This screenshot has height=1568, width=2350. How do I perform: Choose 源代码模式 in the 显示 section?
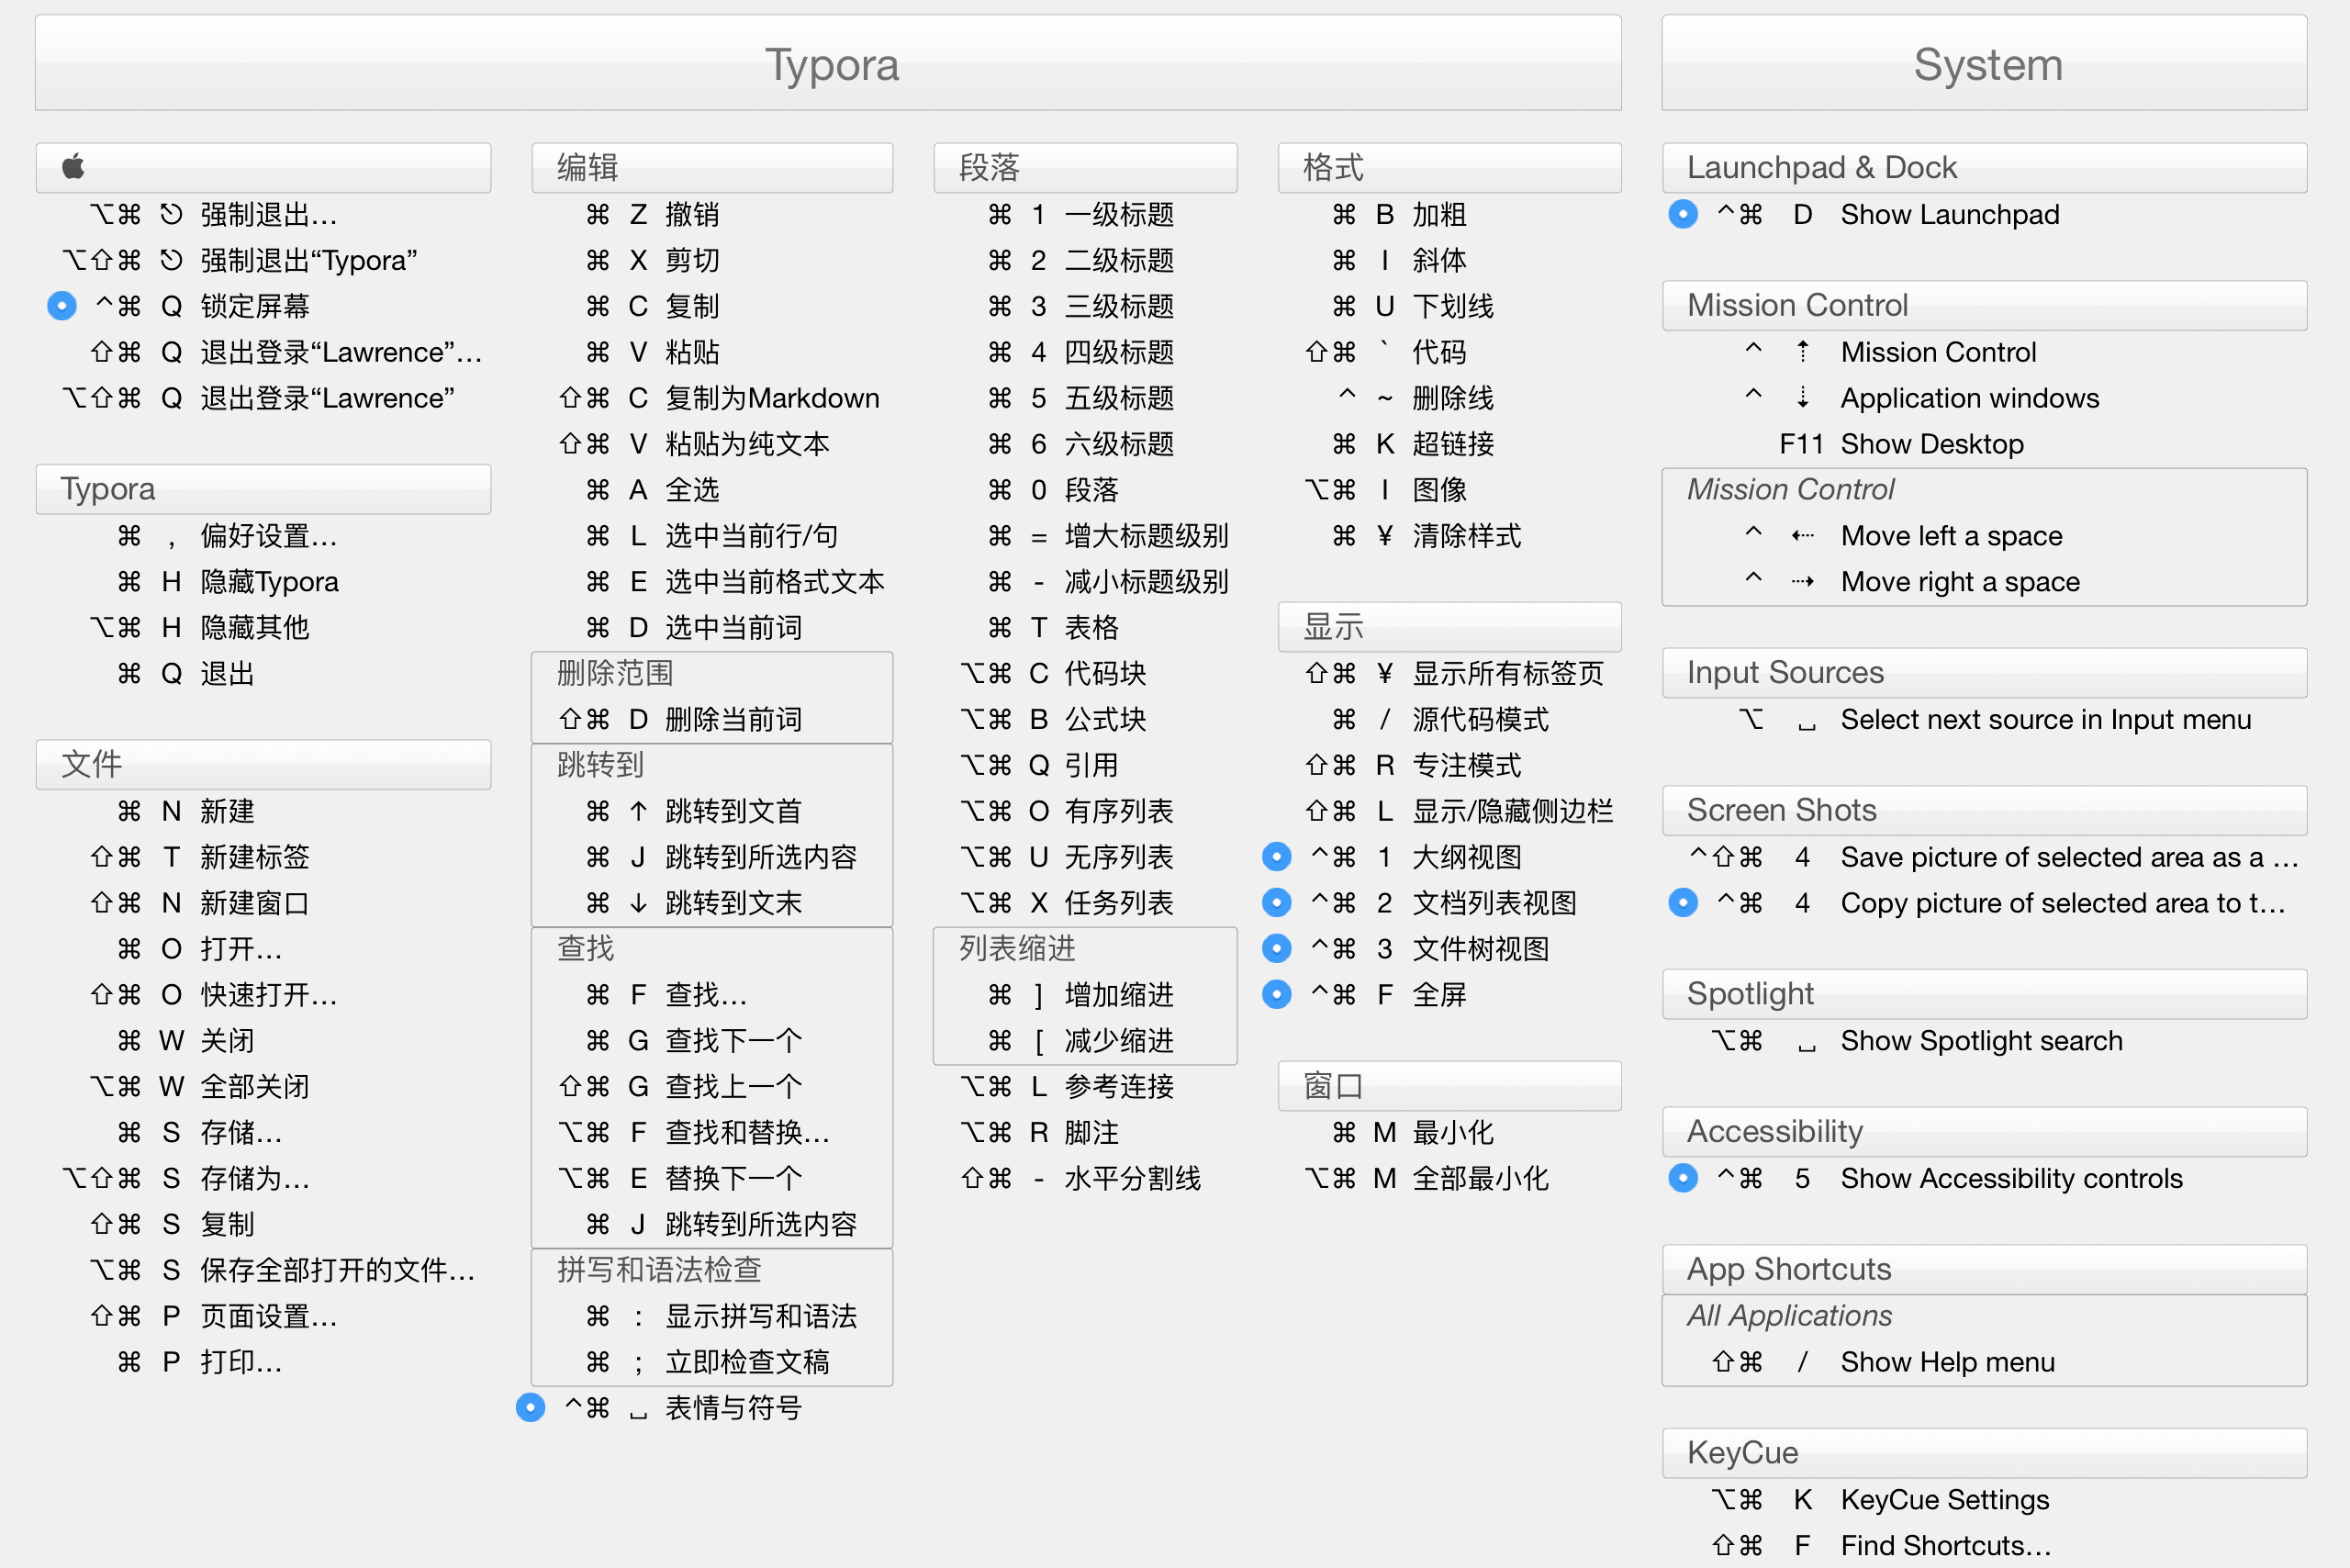coord(1440,719)
